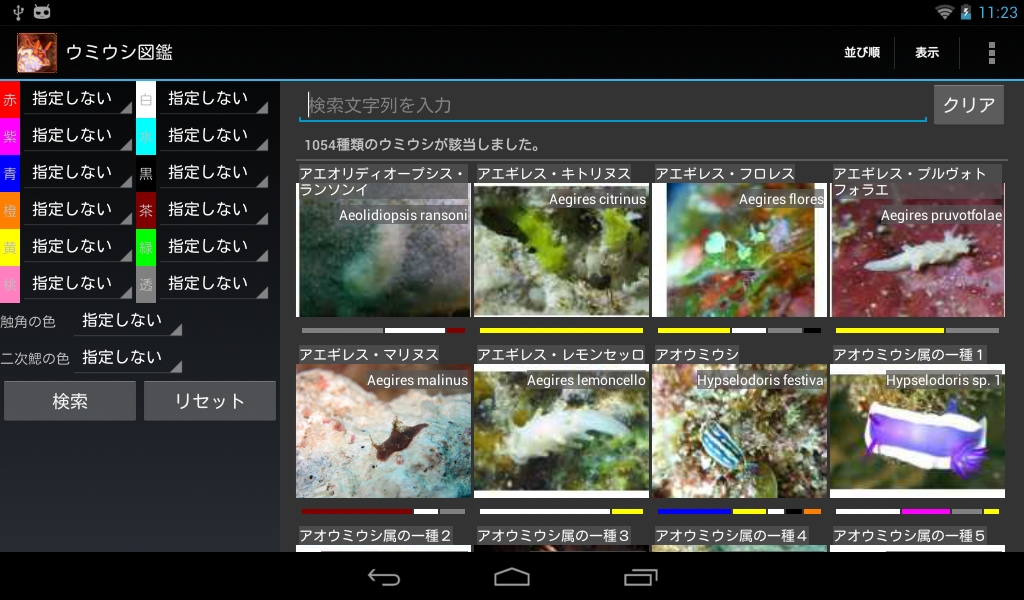This screenshot has width=1024, height=600.
Task: Click the アオウミシ属の一種４ title
Action: tap(731, 535)
